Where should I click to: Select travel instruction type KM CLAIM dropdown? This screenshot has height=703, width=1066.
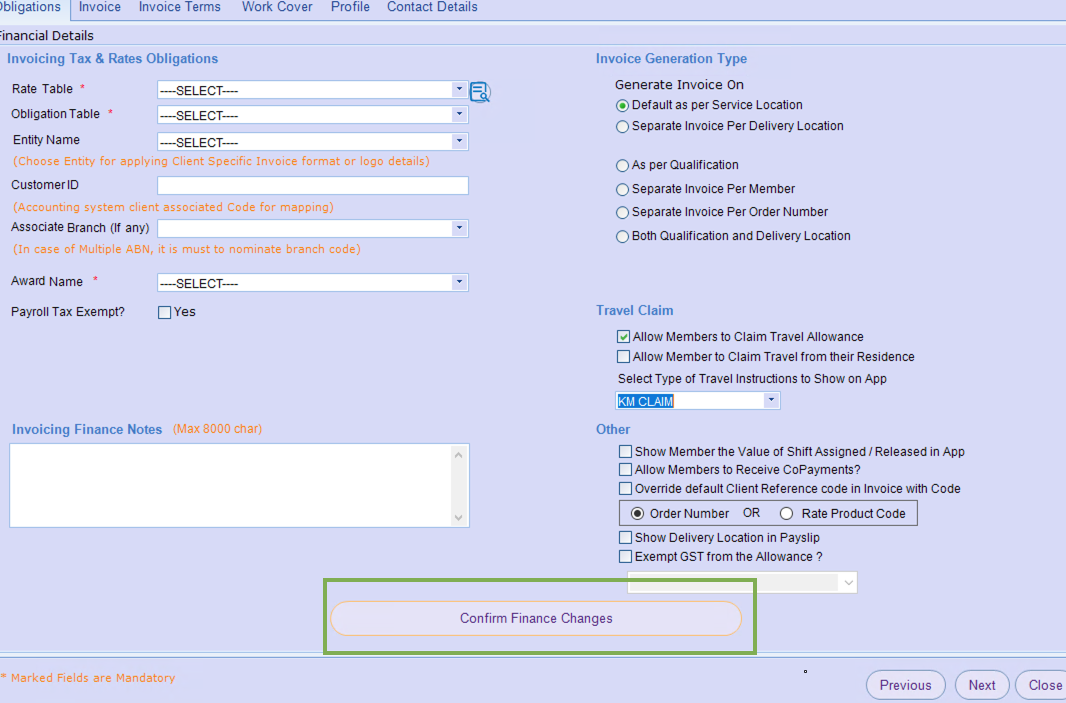click(x=697, y=401)
